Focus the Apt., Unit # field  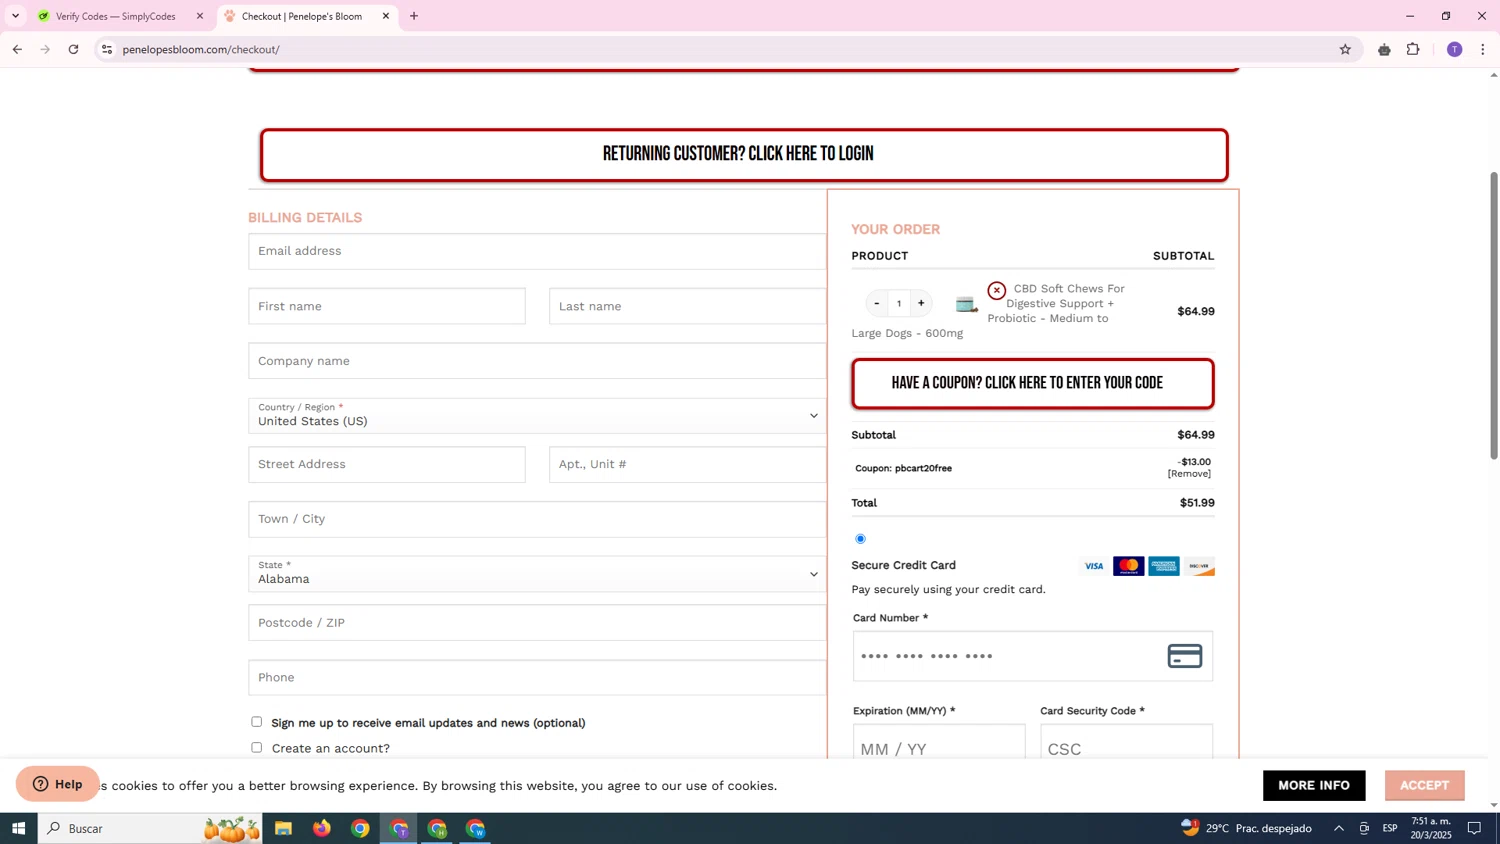pos(688,464)
